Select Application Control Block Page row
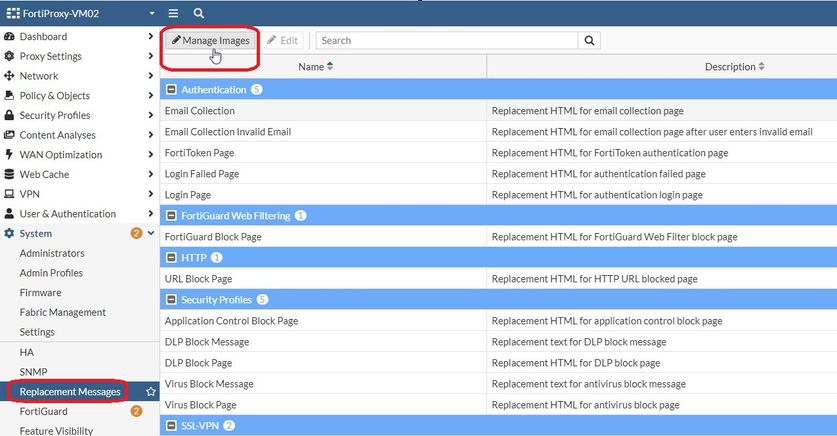This screenshot has width=837, height=436. tap(499, 321)
